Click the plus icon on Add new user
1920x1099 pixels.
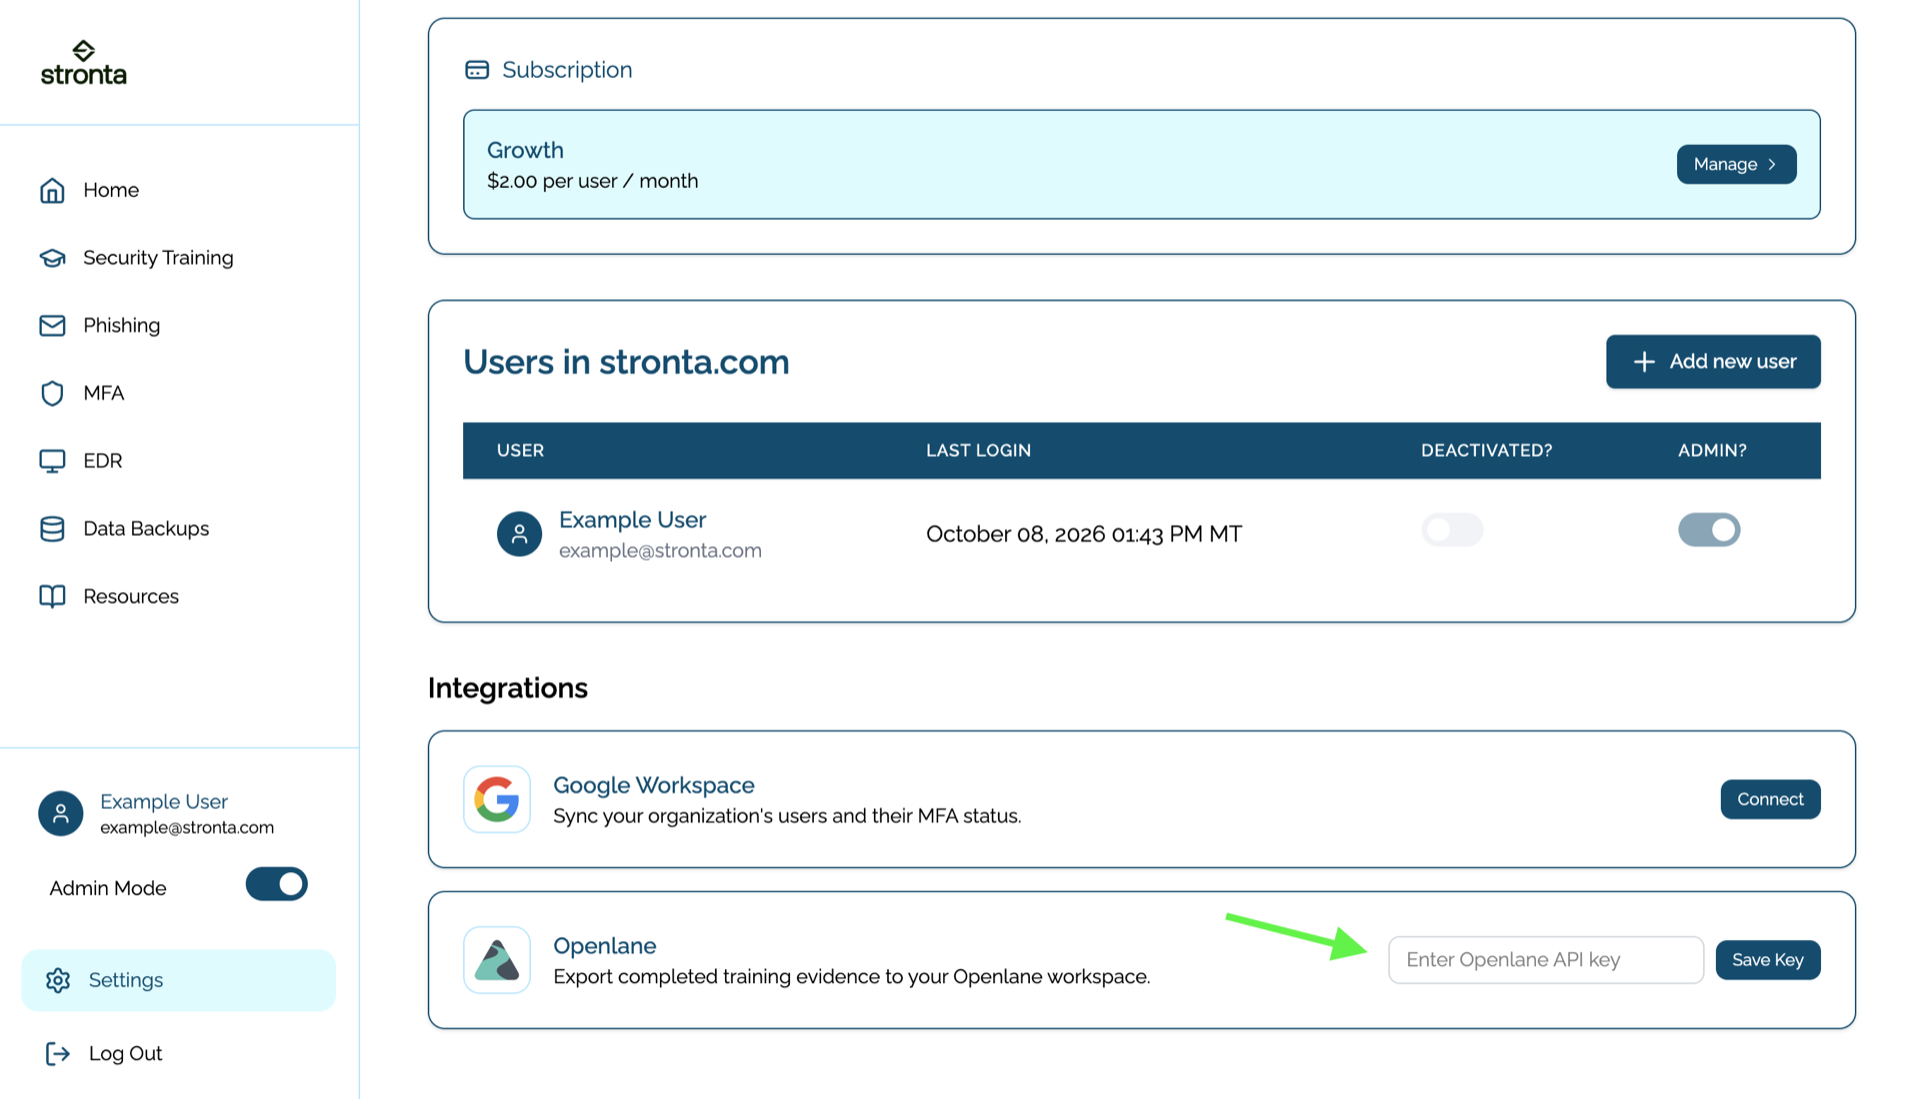1644,362
